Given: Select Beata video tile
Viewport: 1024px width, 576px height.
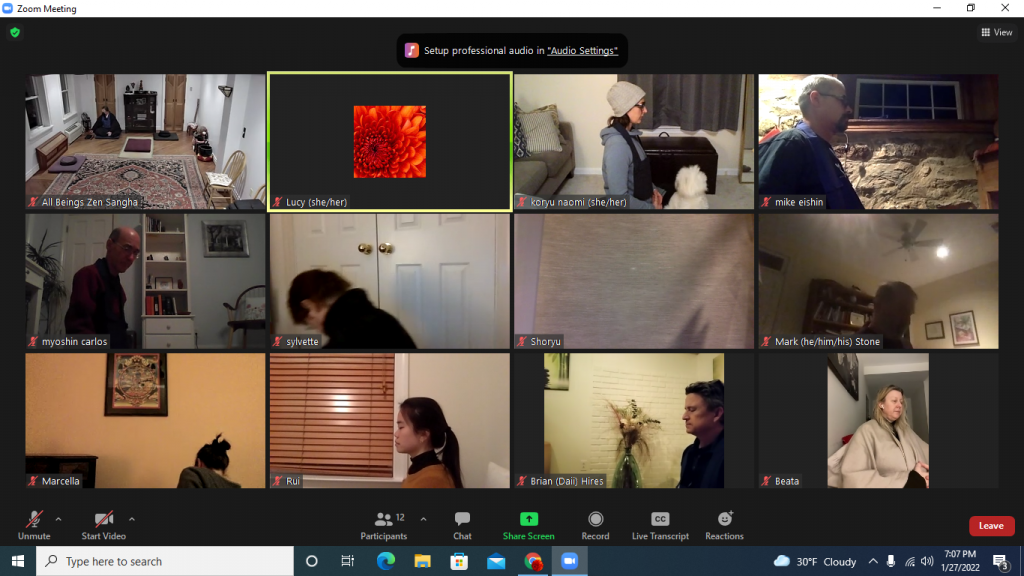Looking at the screenshot, I should tap(878, 421).
